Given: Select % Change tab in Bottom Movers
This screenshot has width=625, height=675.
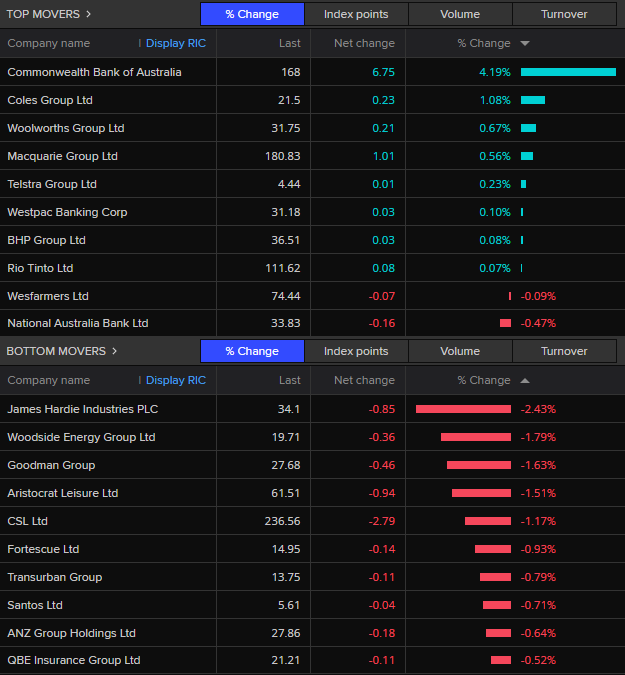Looking at the screenshot, I should [252, 351].
